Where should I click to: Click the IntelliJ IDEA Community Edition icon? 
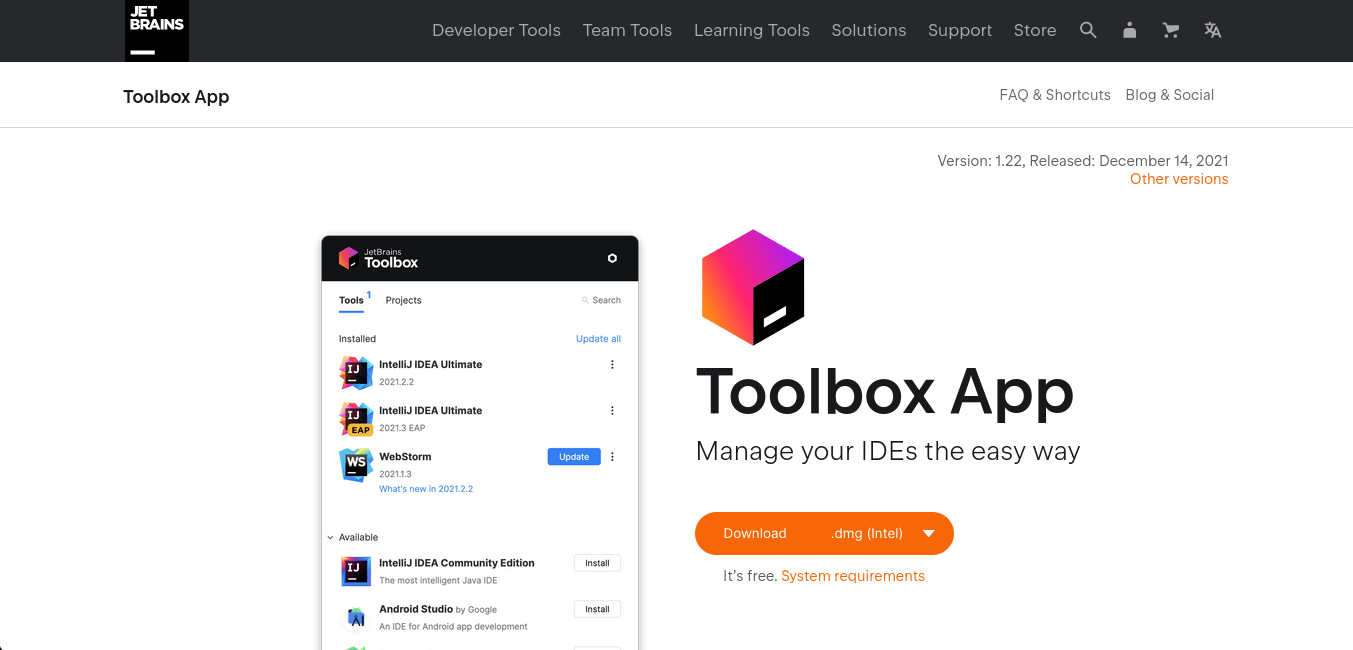click(x=355, y=569)
